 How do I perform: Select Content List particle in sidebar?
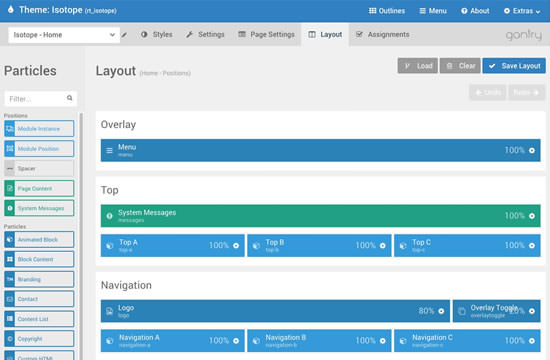pos(39,319)
